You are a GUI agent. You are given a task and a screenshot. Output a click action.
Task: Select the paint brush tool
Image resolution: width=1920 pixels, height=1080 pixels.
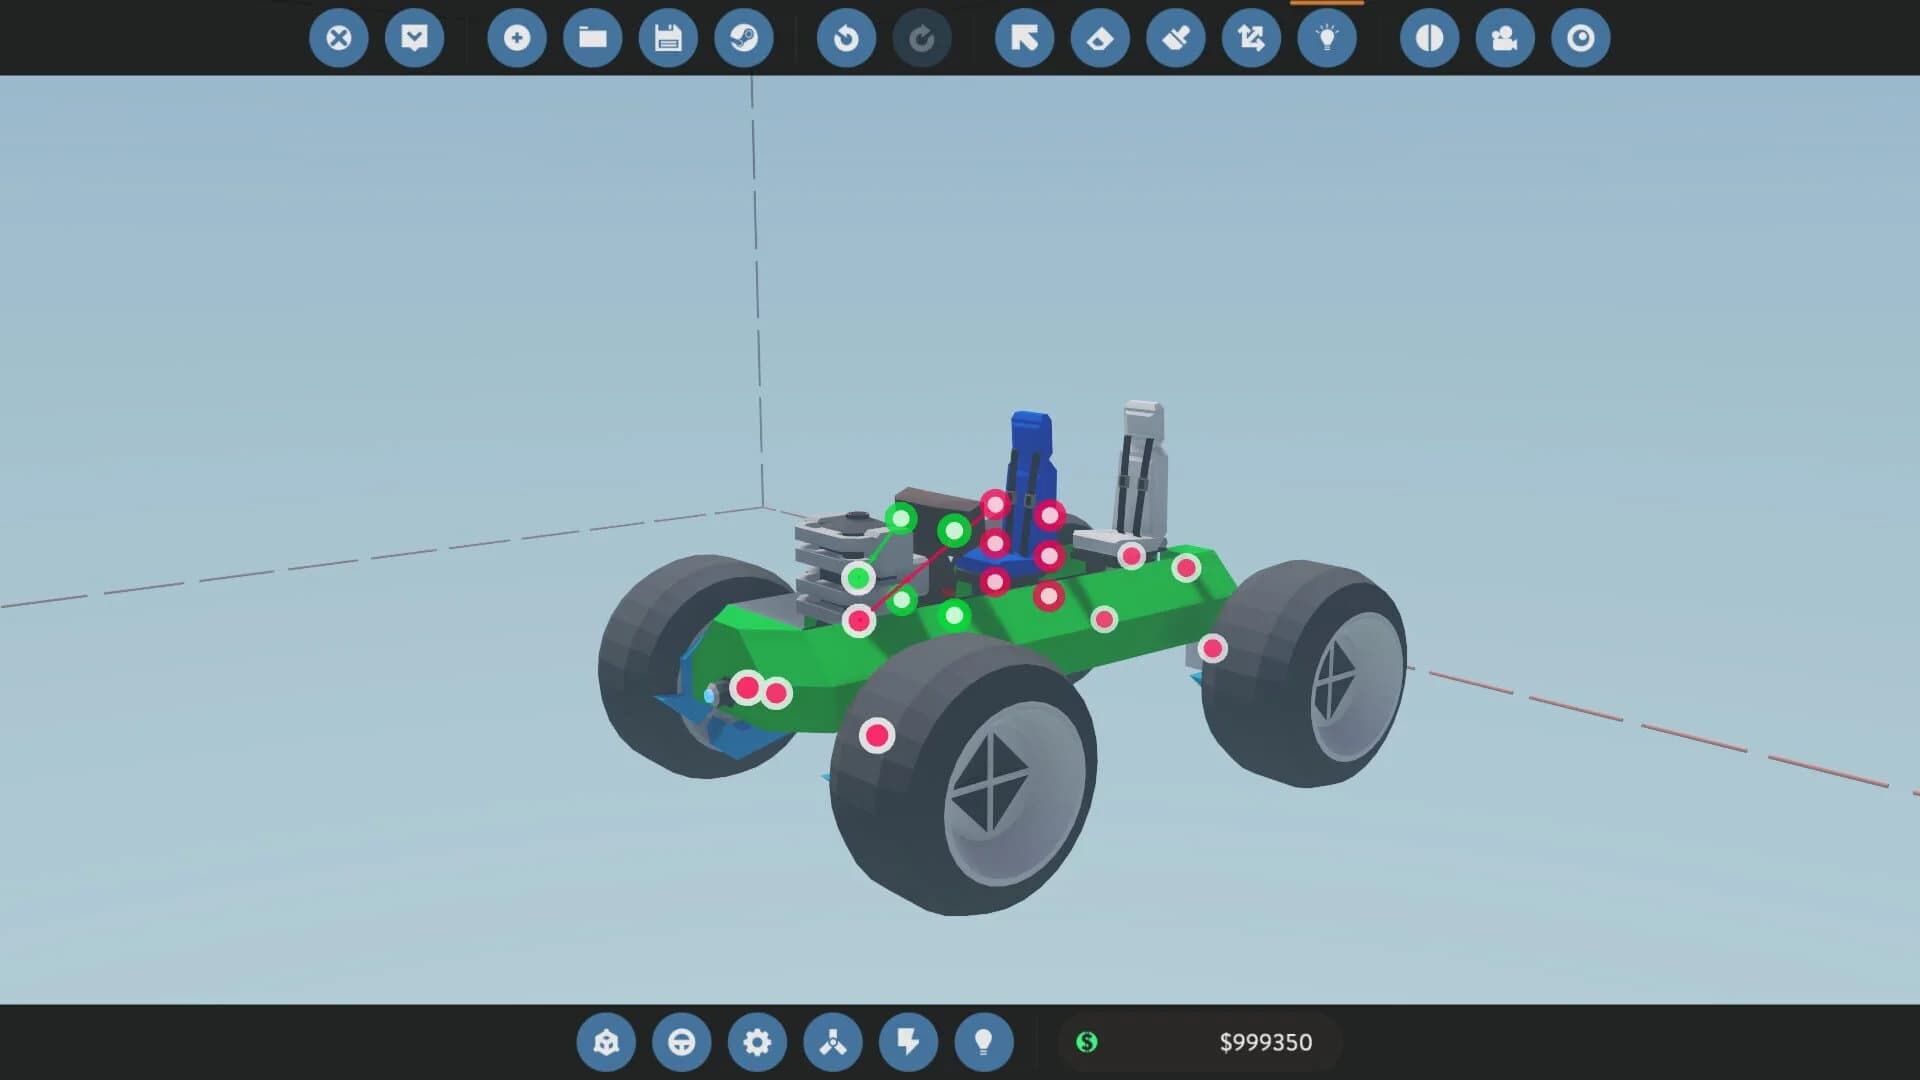coord(1174,38)
